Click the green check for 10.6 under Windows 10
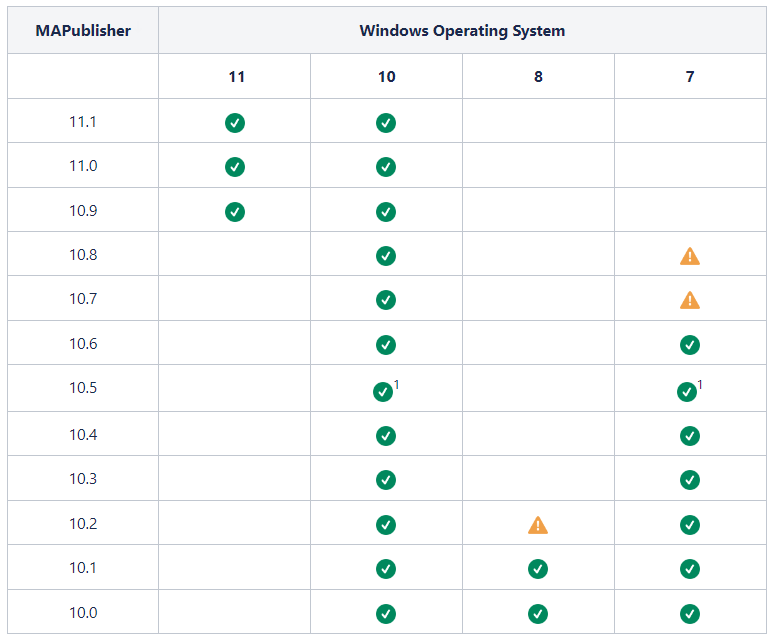775x644 pixels. [x=386, y=345]
